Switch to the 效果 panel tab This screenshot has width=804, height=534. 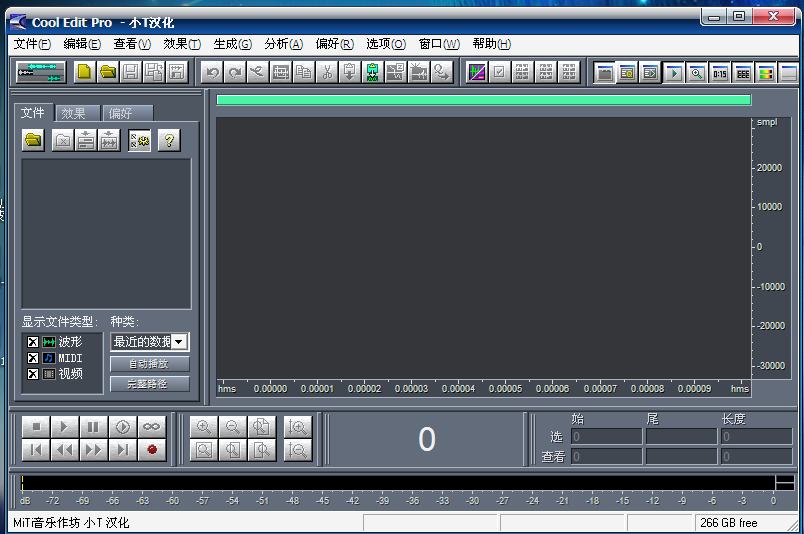[78, 113]
